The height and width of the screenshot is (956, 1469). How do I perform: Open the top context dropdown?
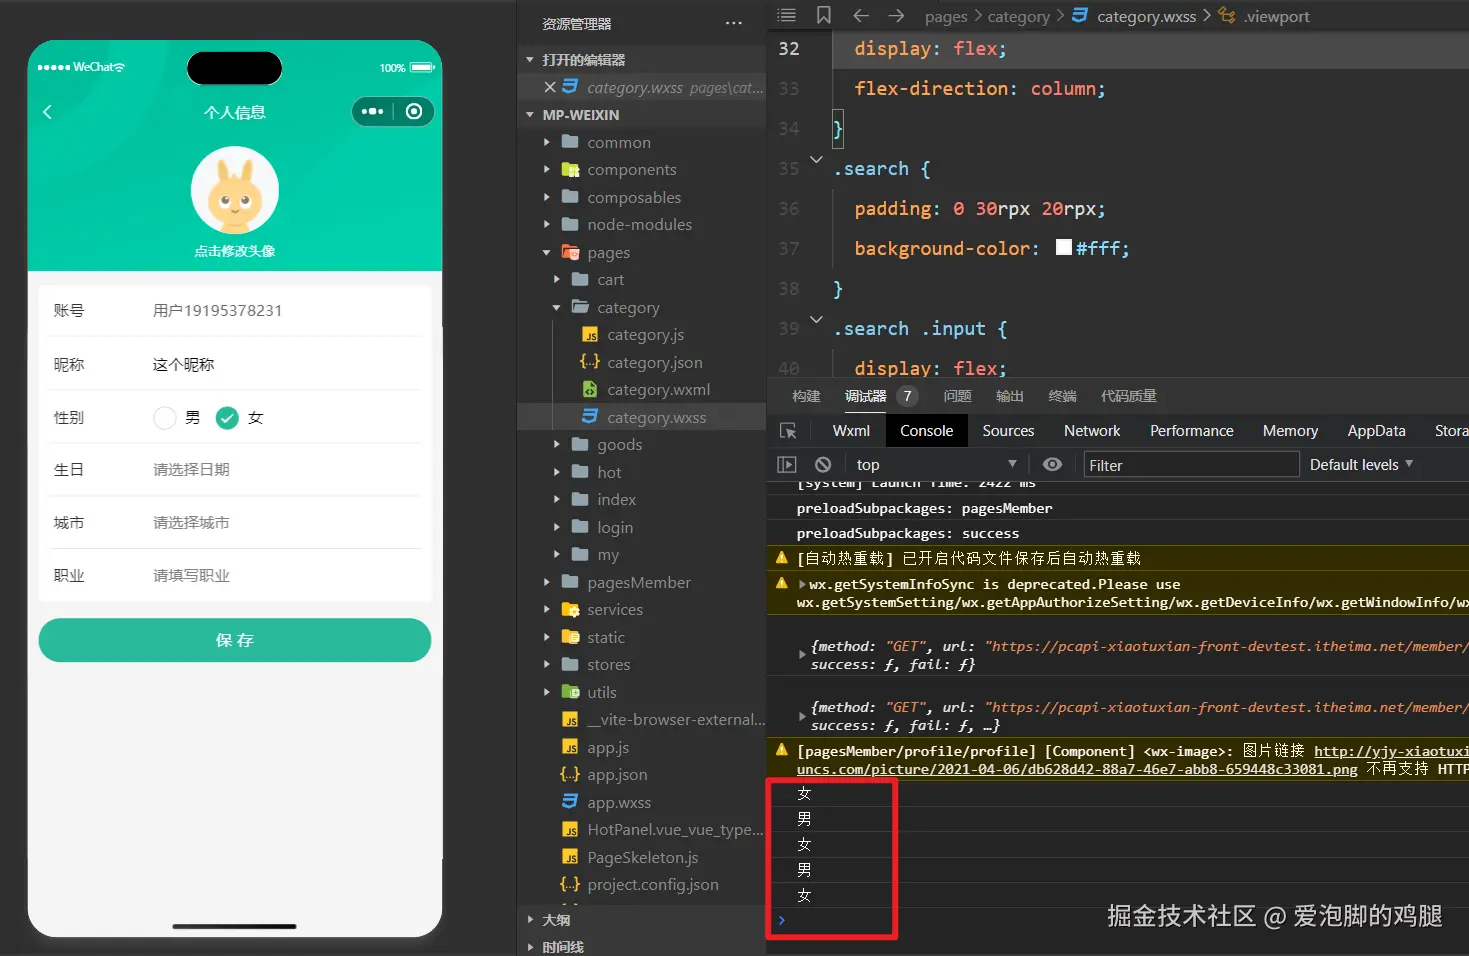[x=936, y=464]
